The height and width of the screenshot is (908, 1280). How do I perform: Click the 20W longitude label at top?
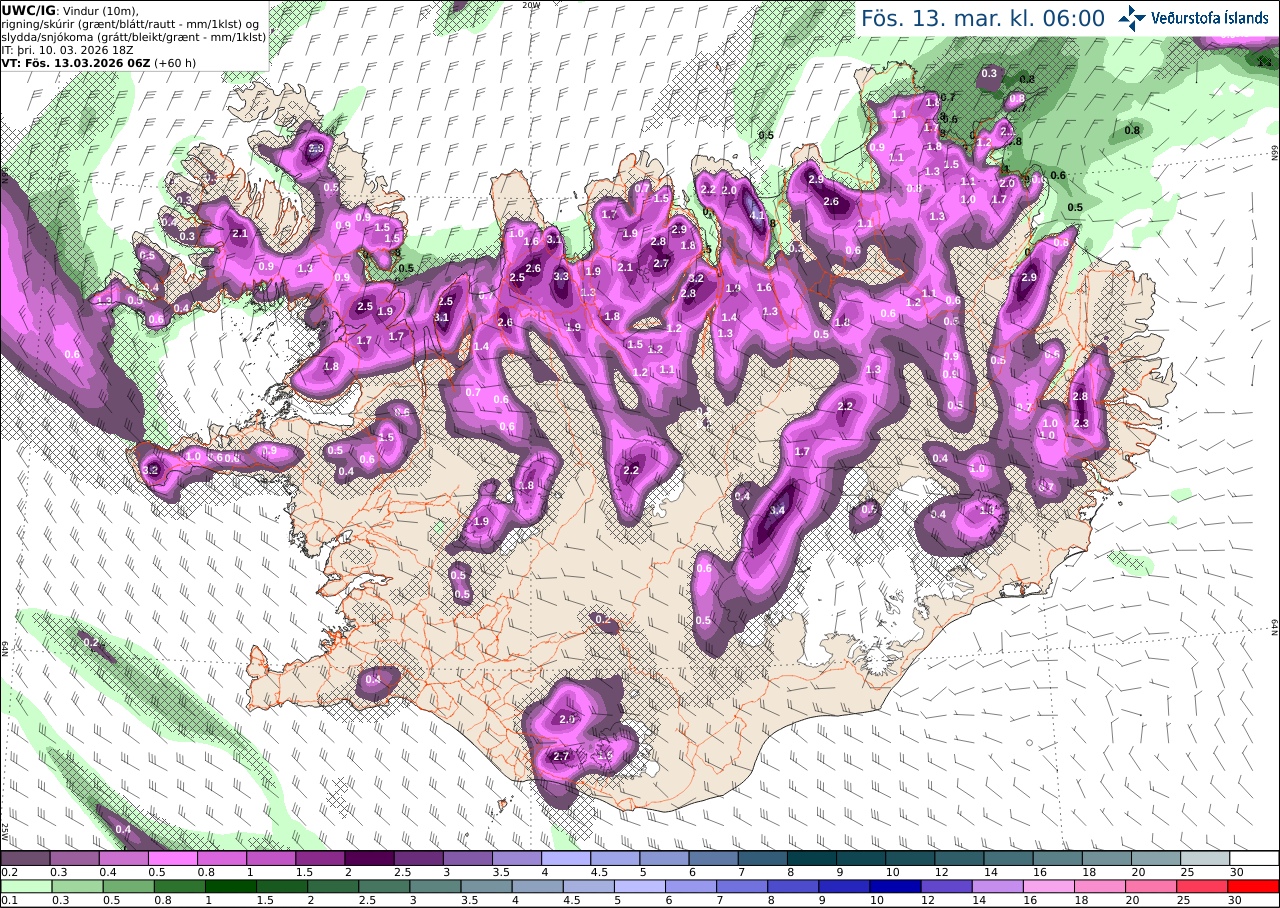tap(533, 4)
